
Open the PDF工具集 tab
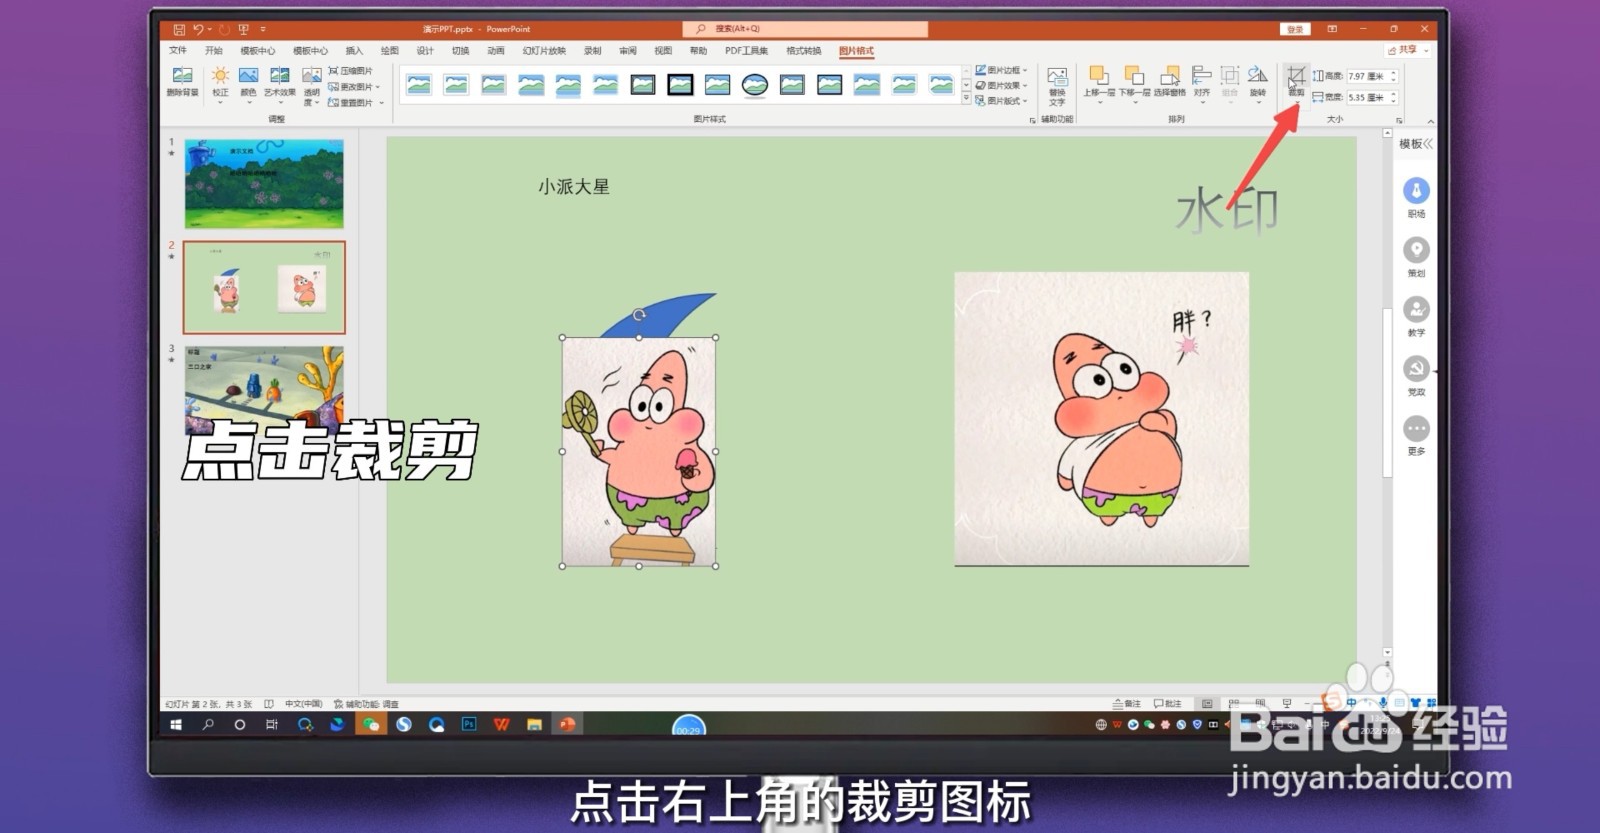[747, 50]
